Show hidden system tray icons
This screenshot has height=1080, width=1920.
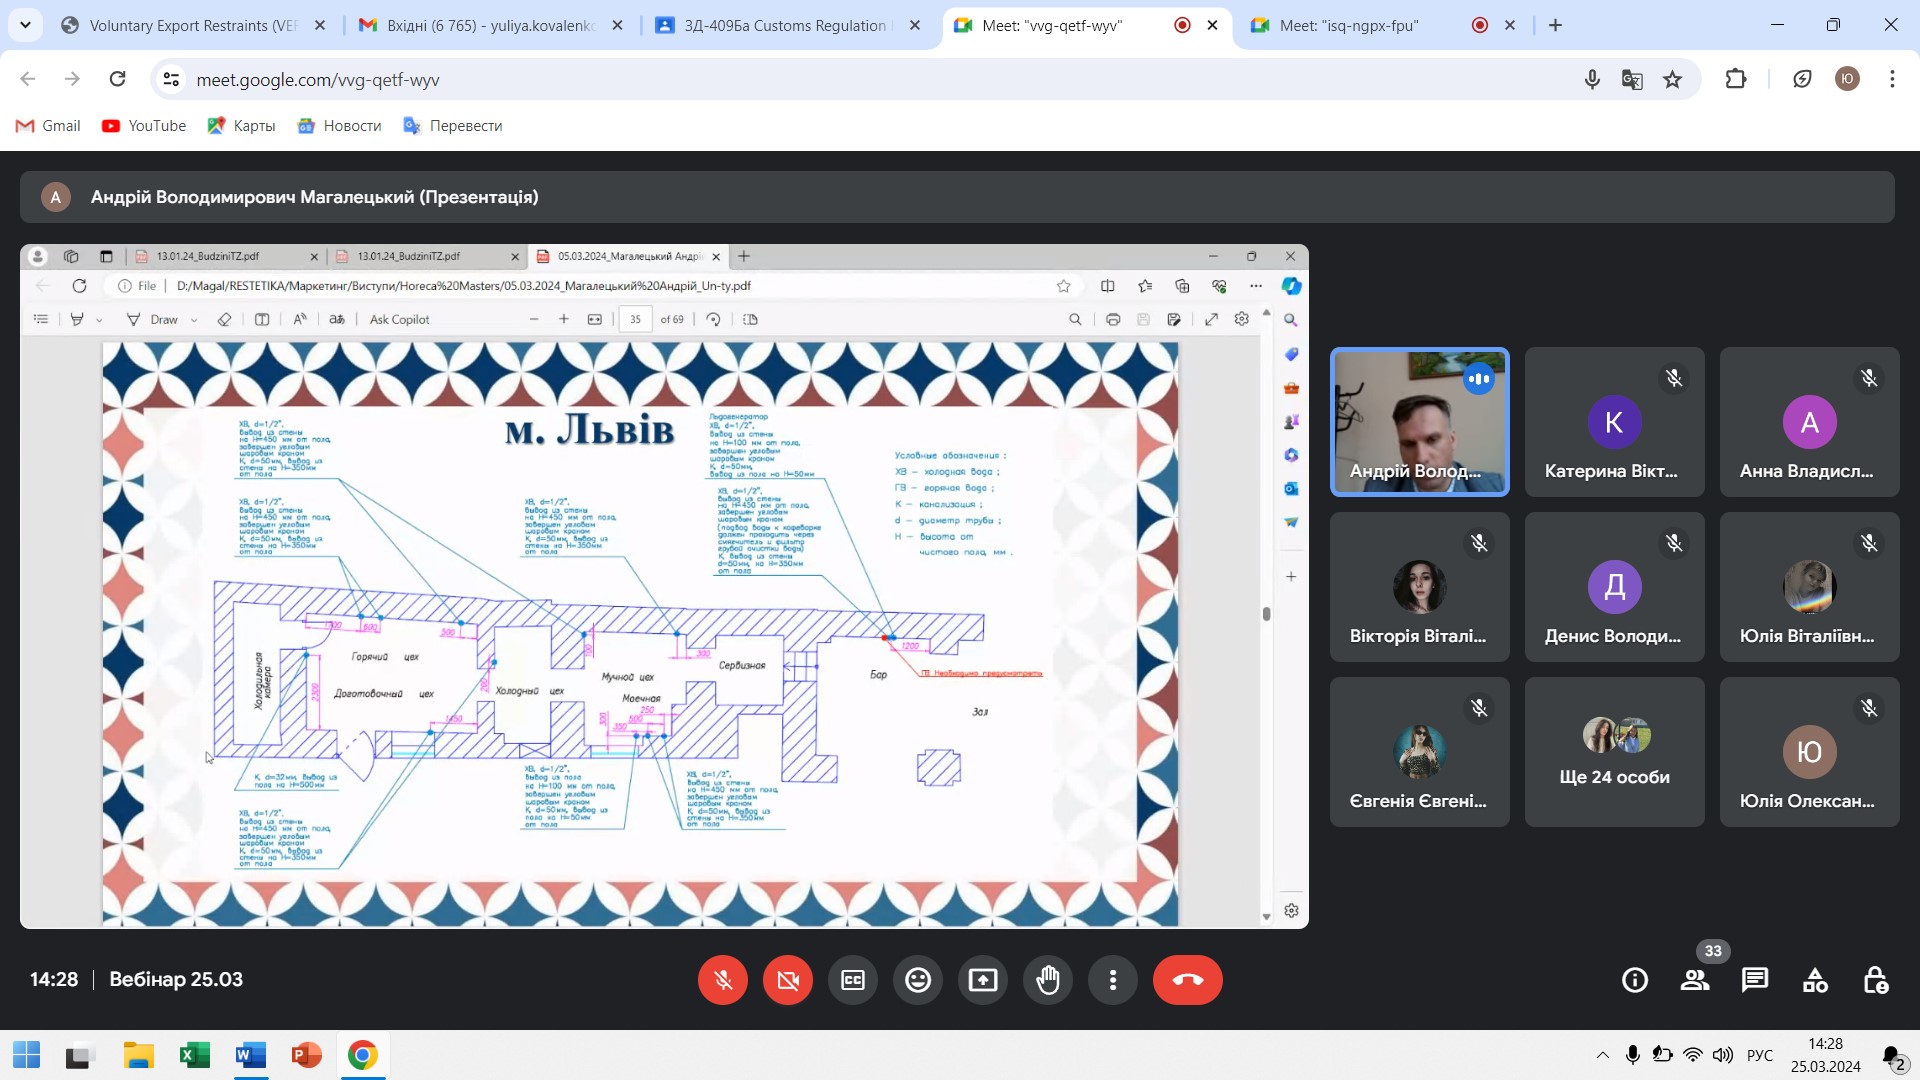click(1602, 1055)
